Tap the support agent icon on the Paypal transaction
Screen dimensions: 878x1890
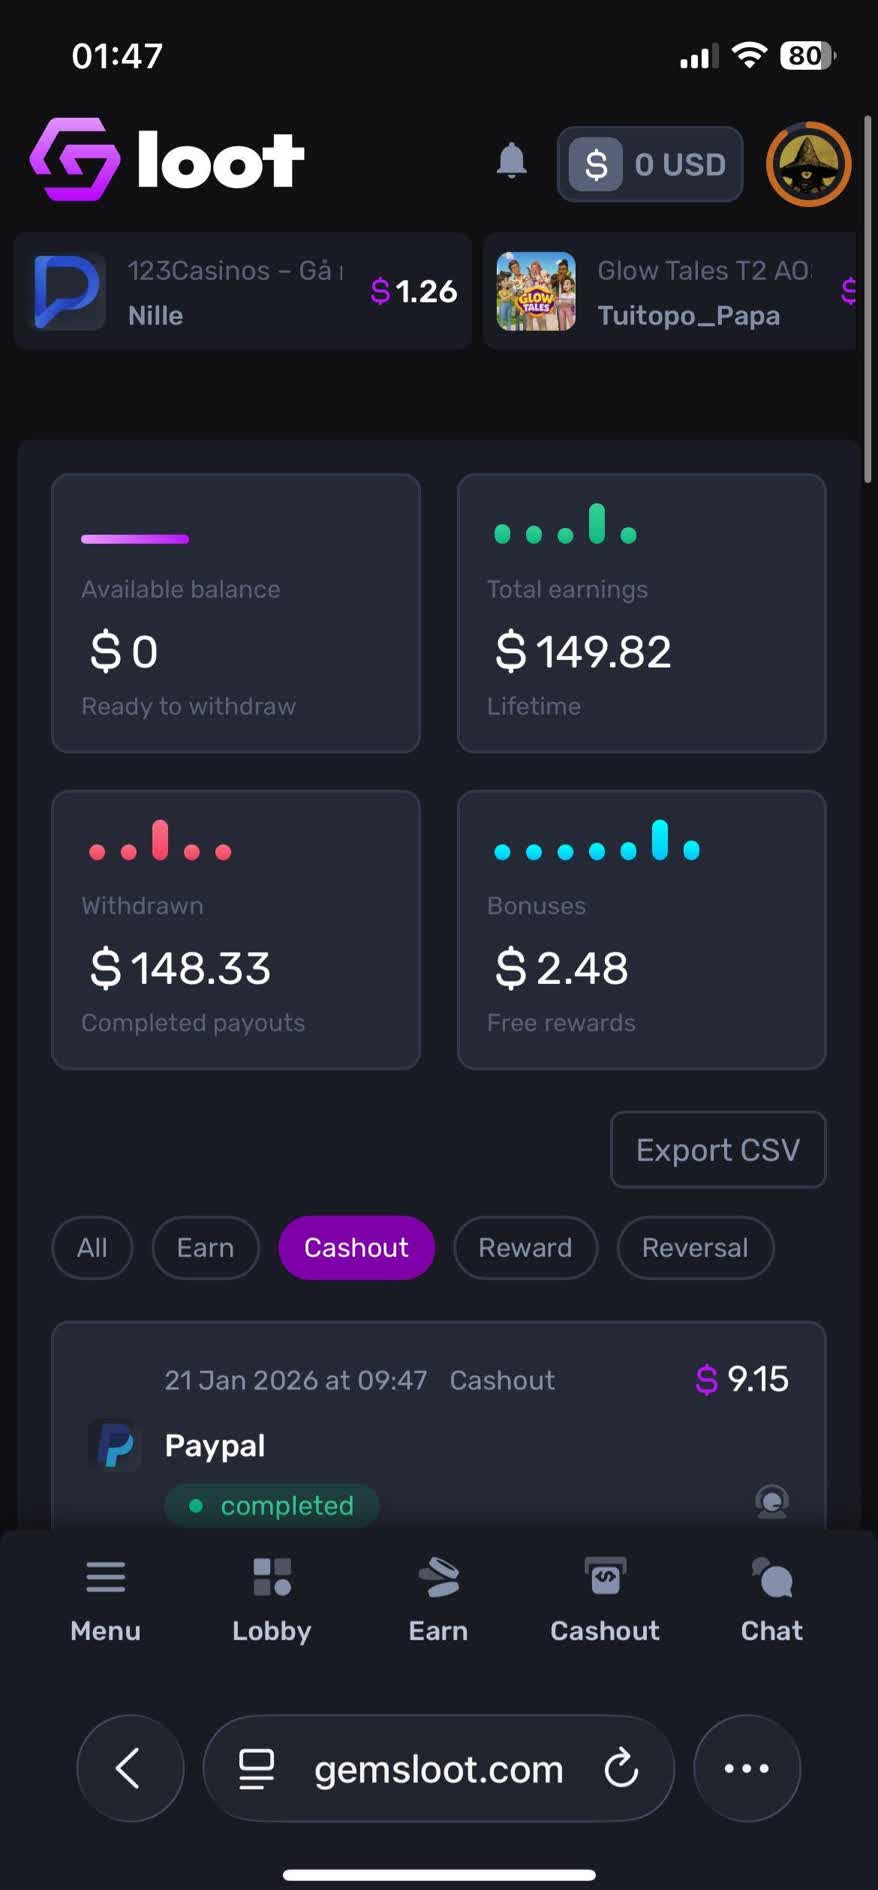tap(771, 1502)
